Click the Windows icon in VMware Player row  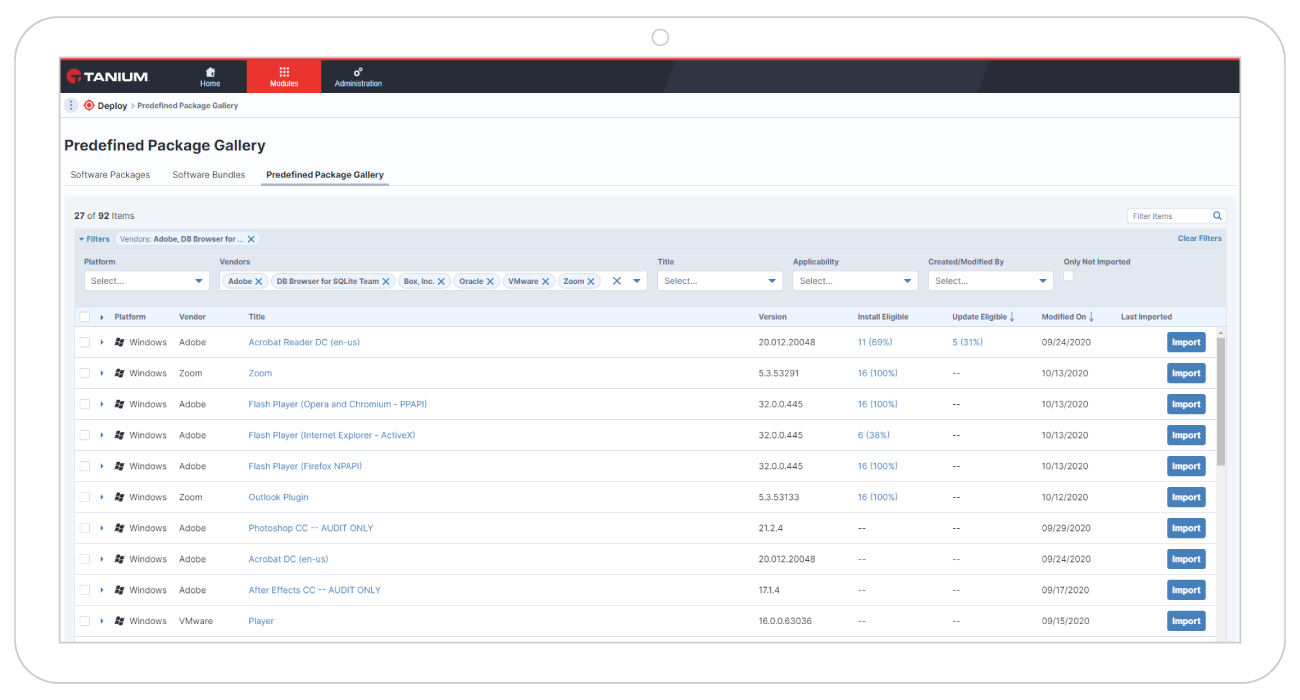(119, 621)
